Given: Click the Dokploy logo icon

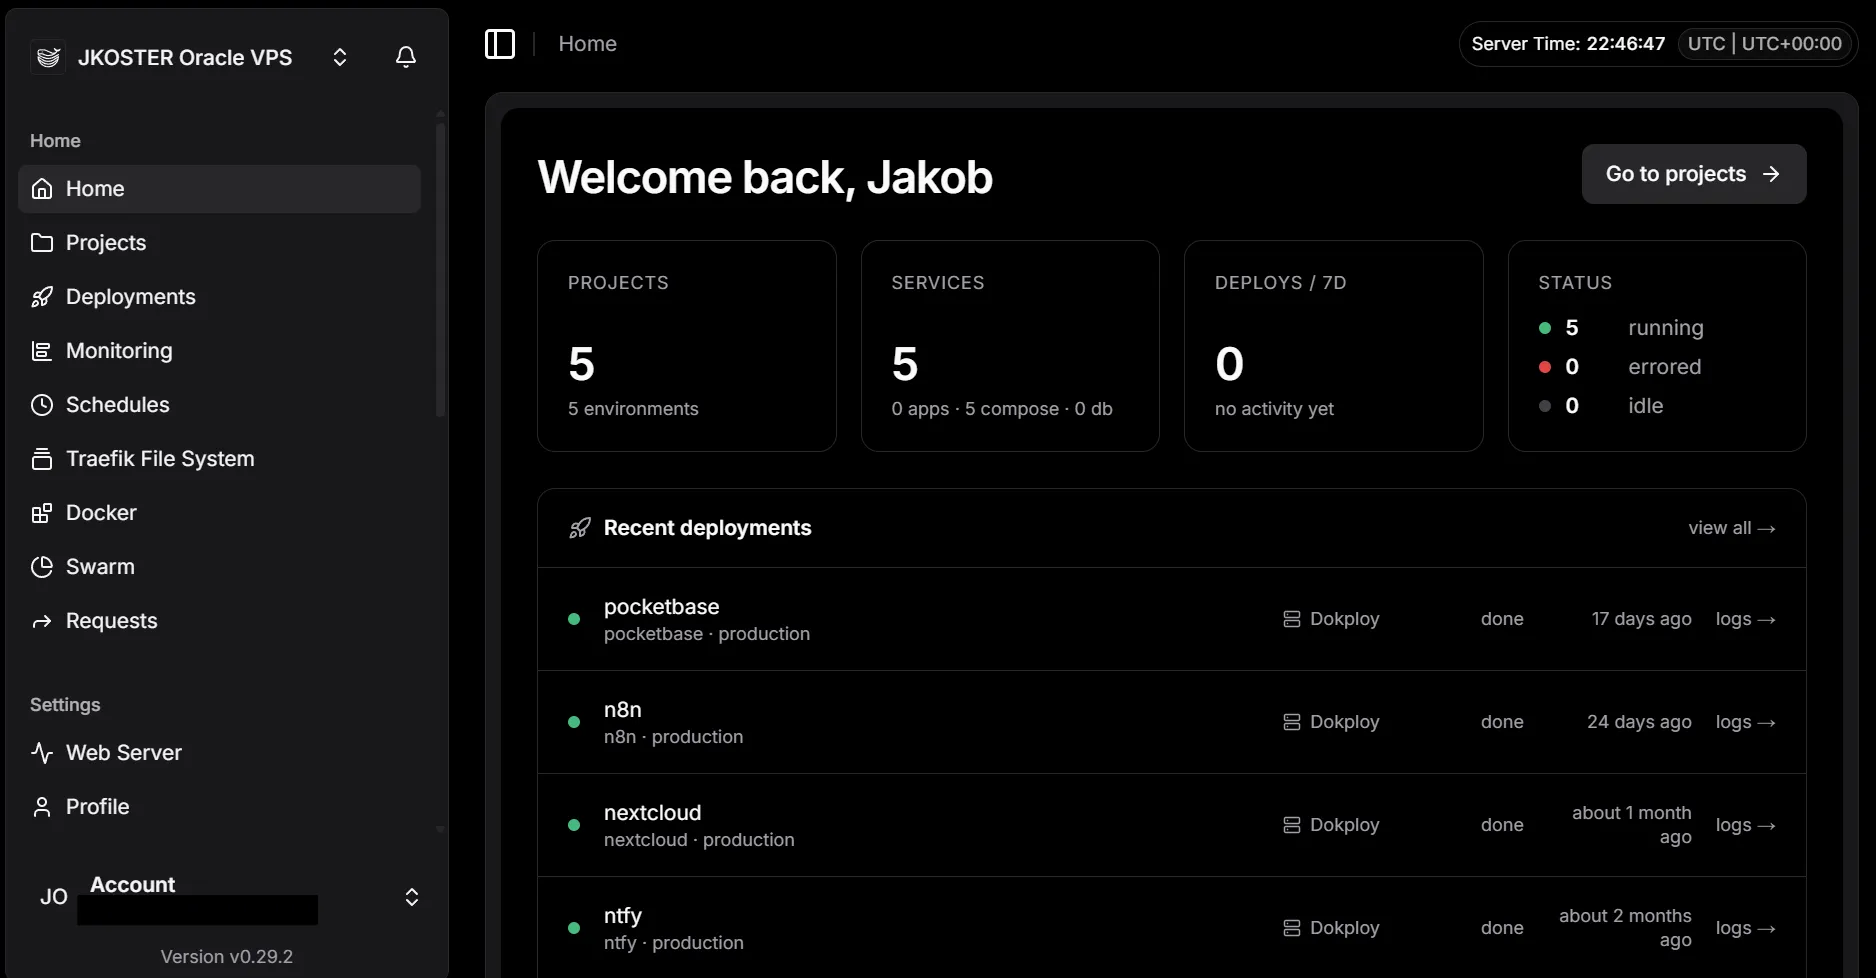Looking at the screenshot, I should (x=48, y=57).
